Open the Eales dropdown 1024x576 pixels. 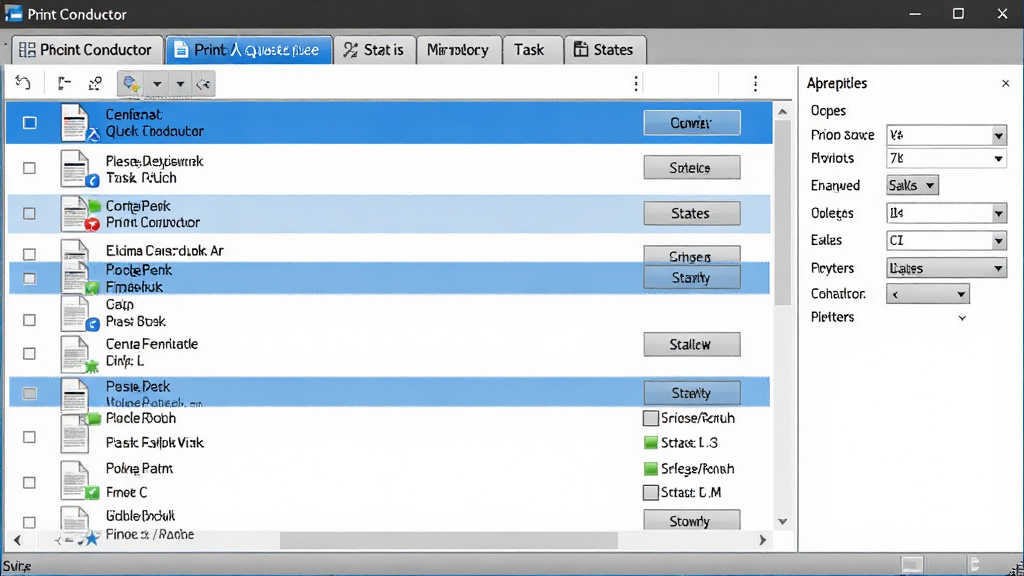tap(946, 240)
